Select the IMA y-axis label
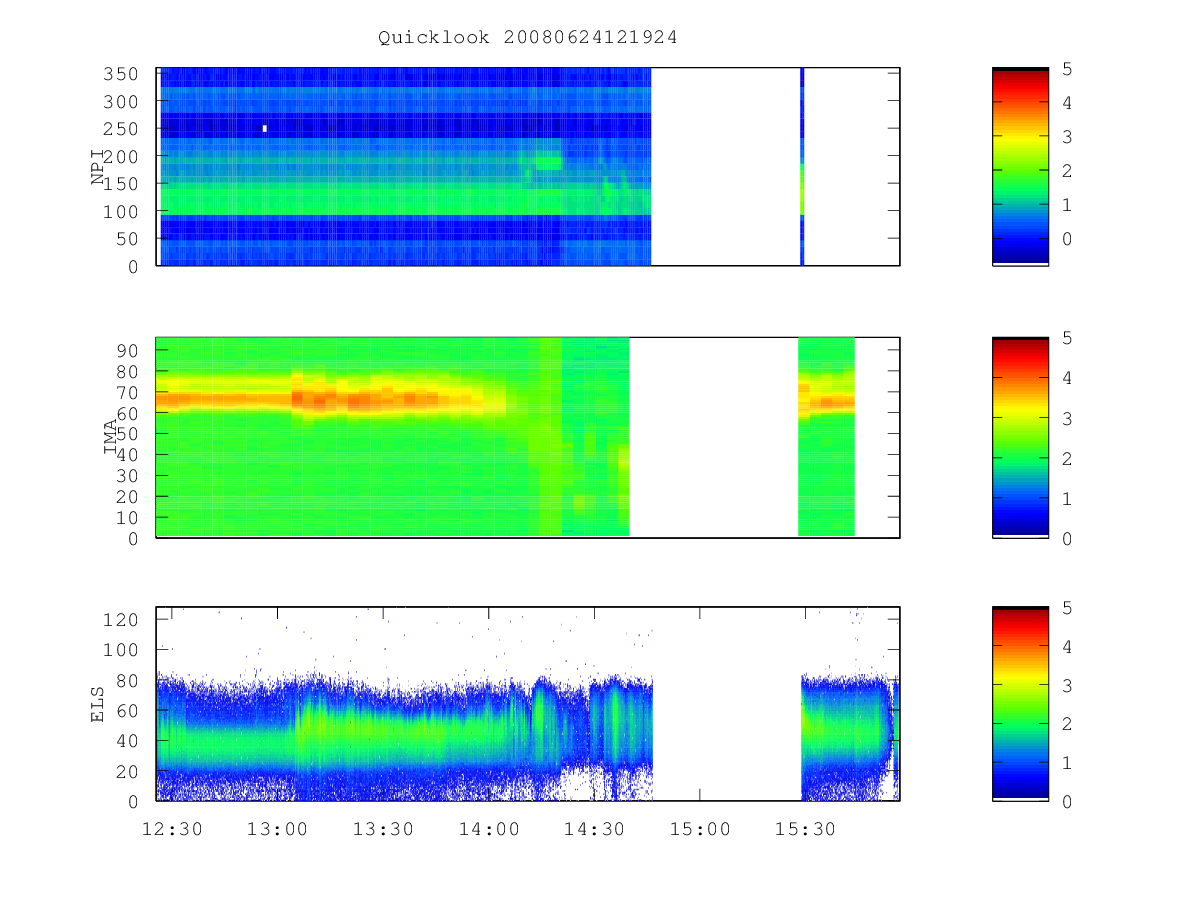Screen dimensions: 1200x900 [111, 438]
